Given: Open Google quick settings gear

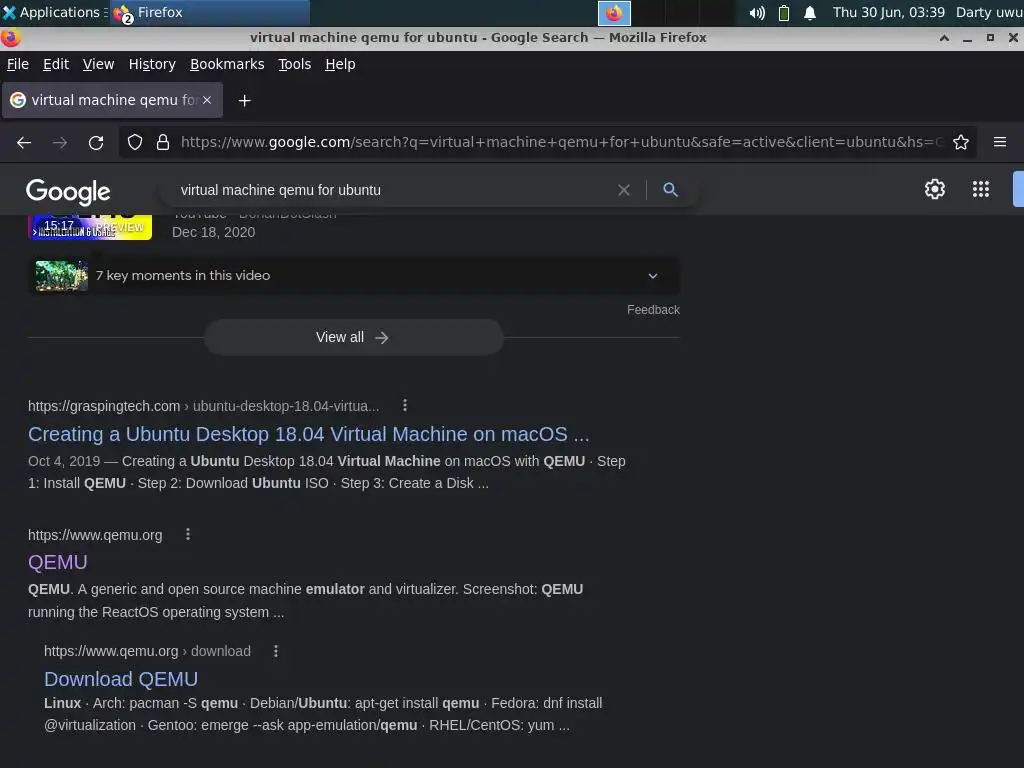Looking at the screenshot, I should click(x=935, y=189).
